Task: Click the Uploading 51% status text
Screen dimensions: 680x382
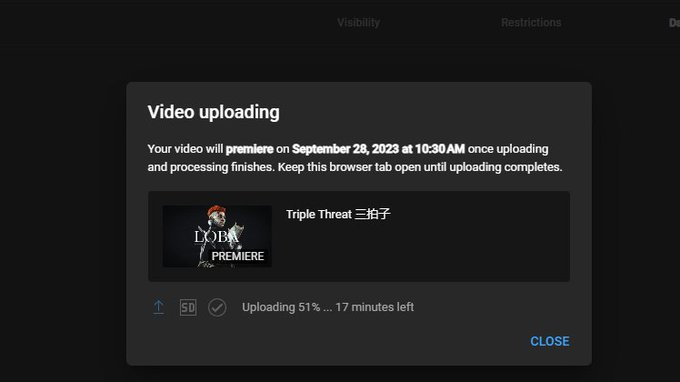Action: tap(328, 307)
